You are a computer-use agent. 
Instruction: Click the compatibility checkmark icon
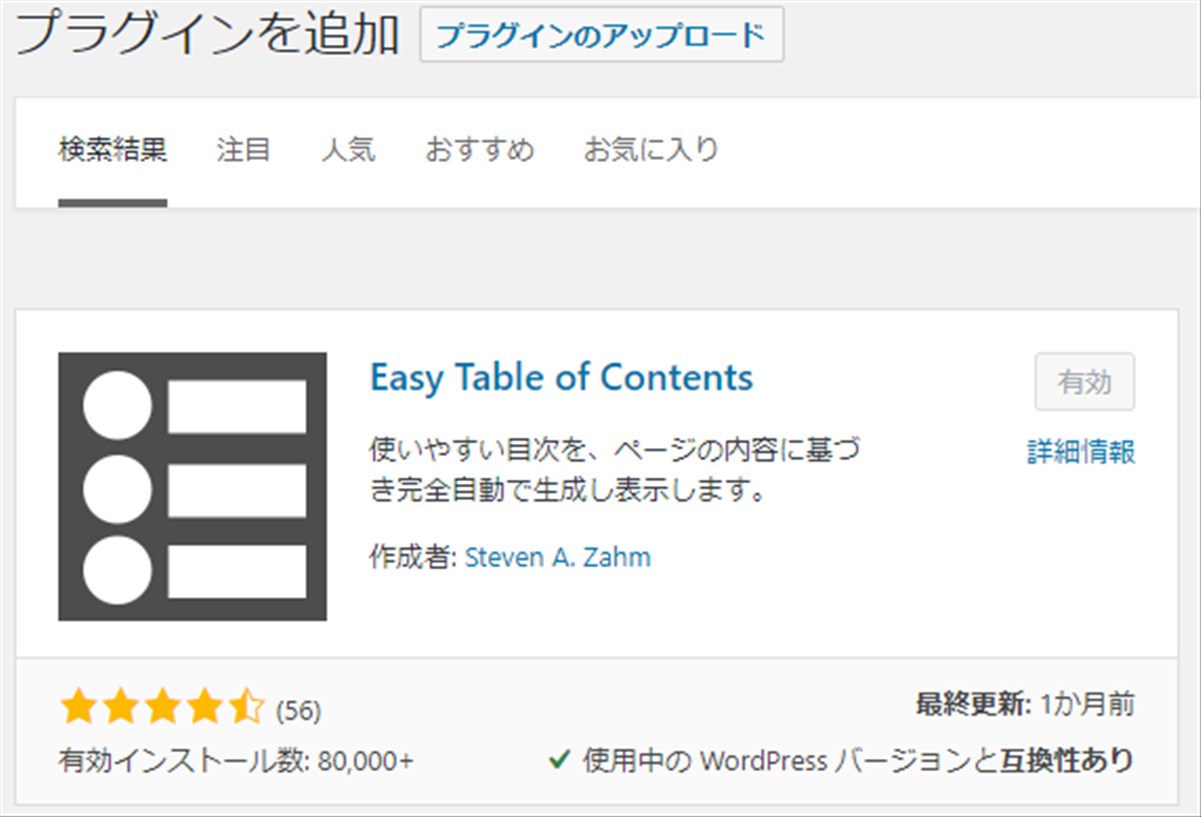pos(559,761)
